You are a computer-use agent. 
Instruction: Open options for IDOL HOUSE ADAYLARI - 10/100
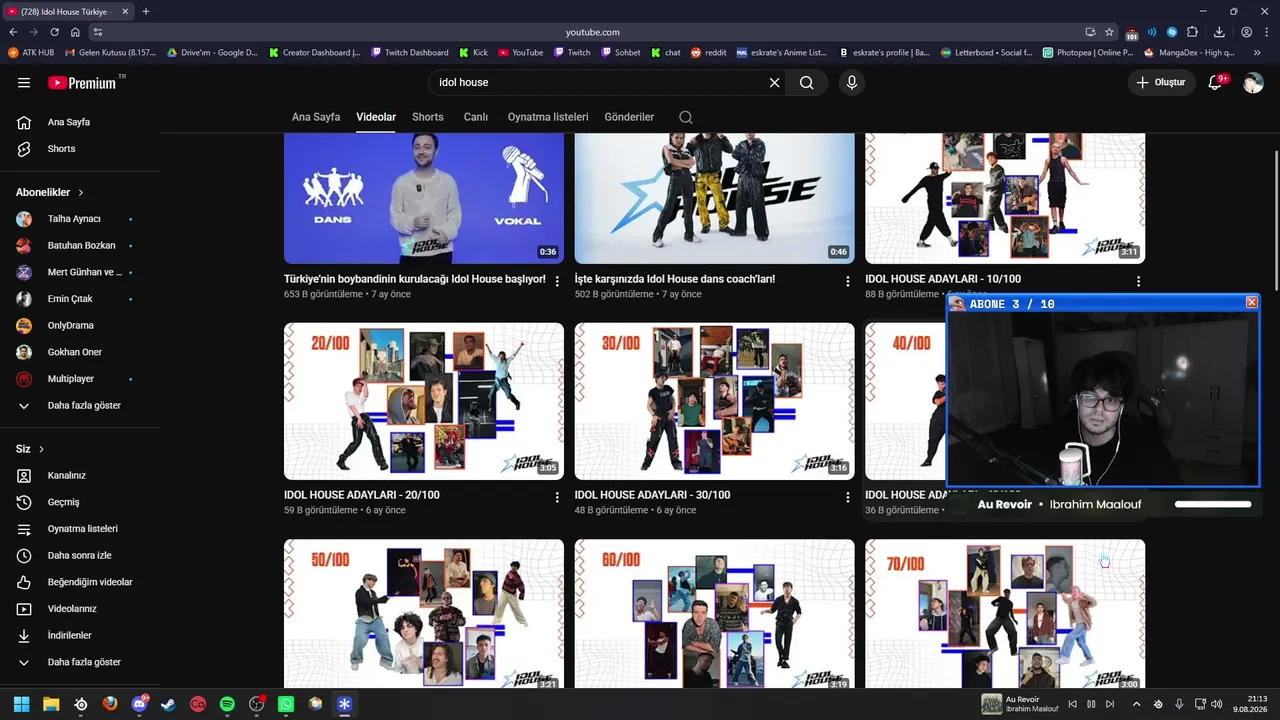tap(1138, 281)
